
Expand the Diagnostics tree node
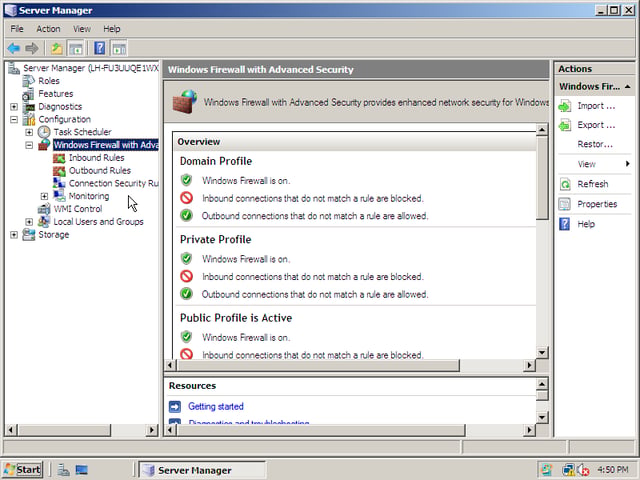coord(14,107)
